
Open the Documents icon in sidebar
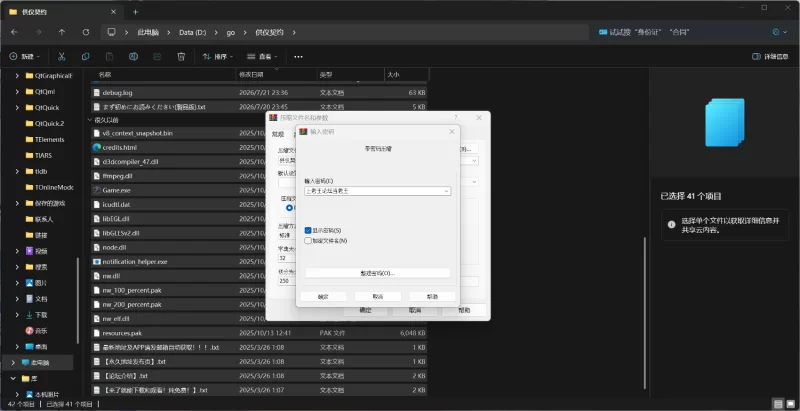pos(30,299)
